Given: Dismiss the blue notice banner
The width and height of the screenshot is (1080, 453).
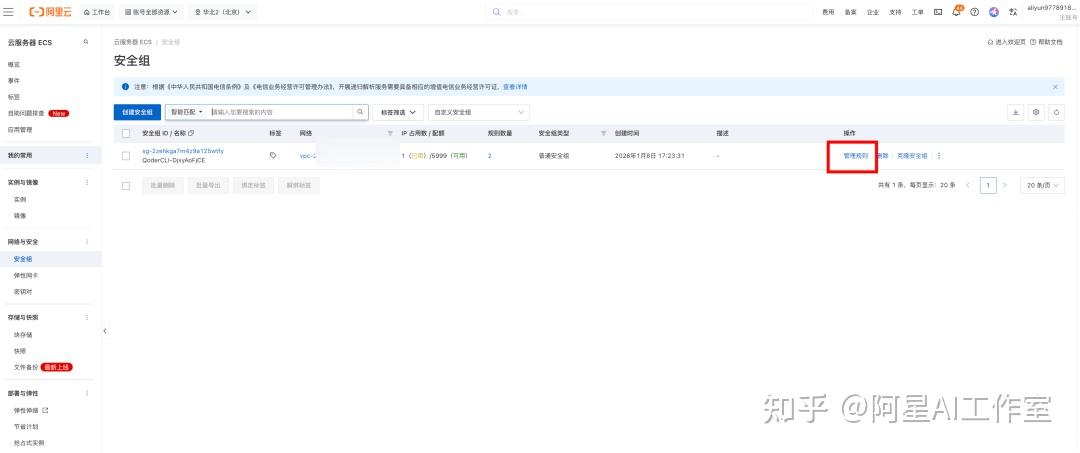Looking at the screenshot, I should point(1055,87).
